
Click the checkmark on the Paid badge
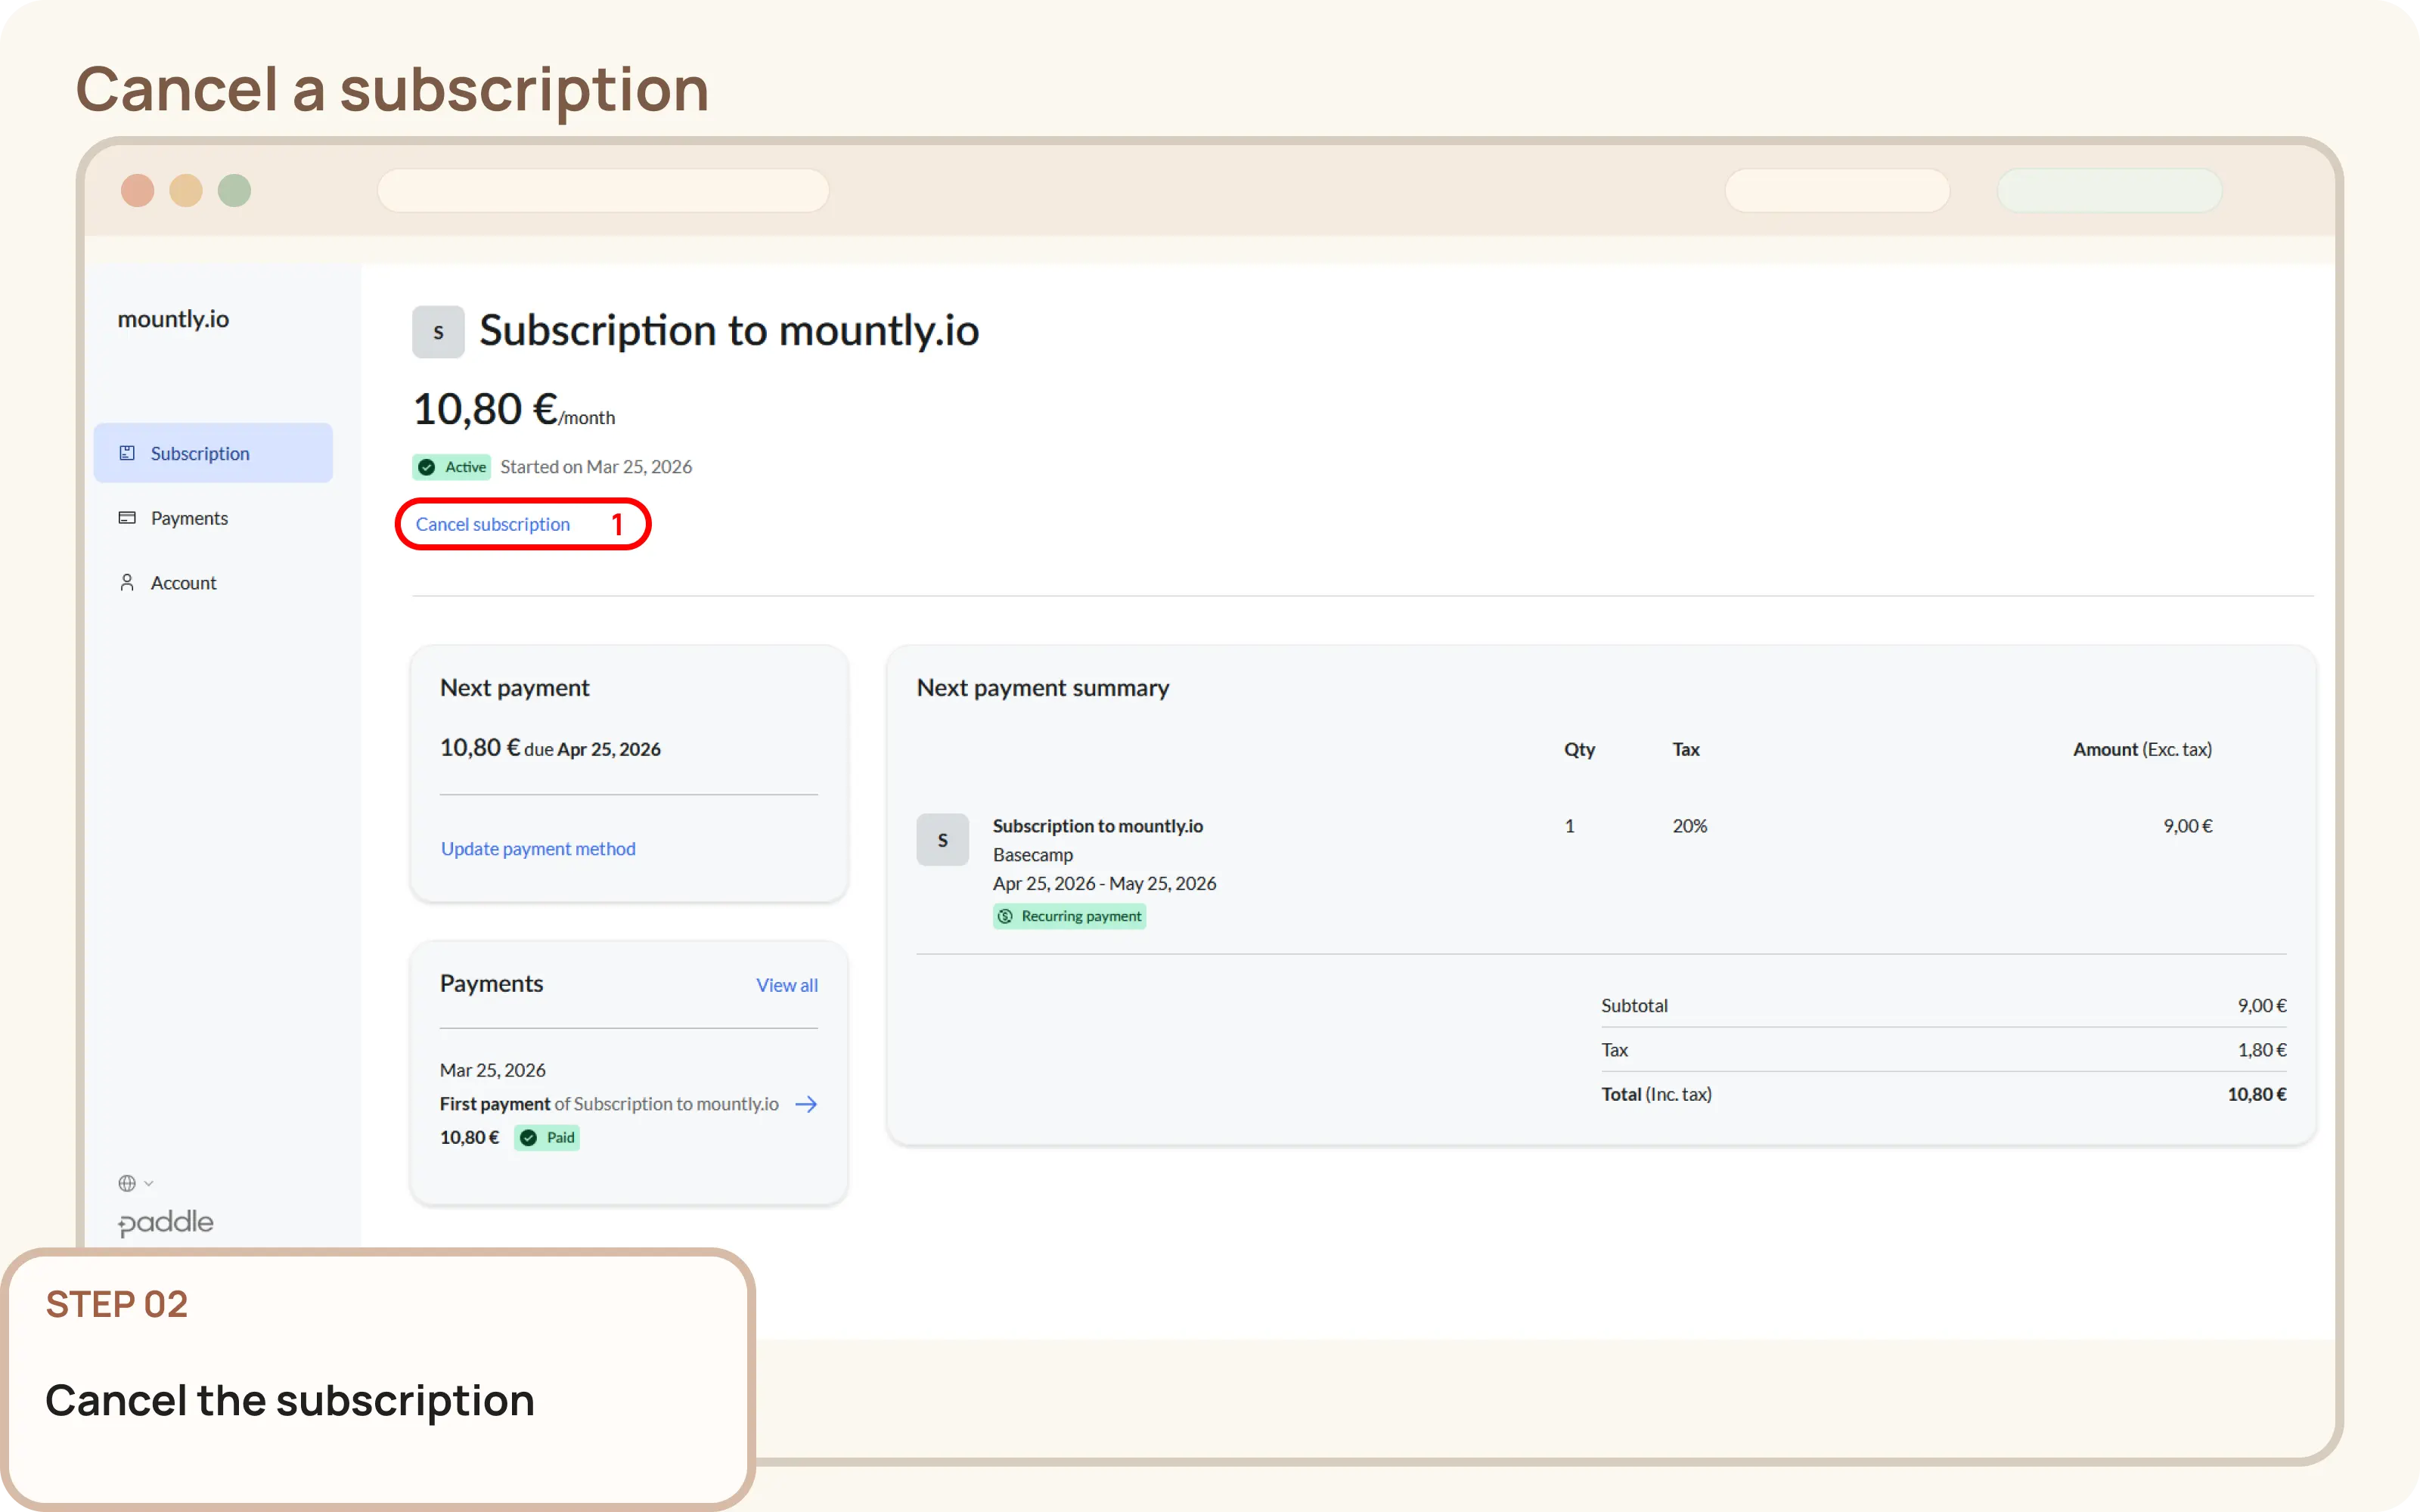(528, 1137)
